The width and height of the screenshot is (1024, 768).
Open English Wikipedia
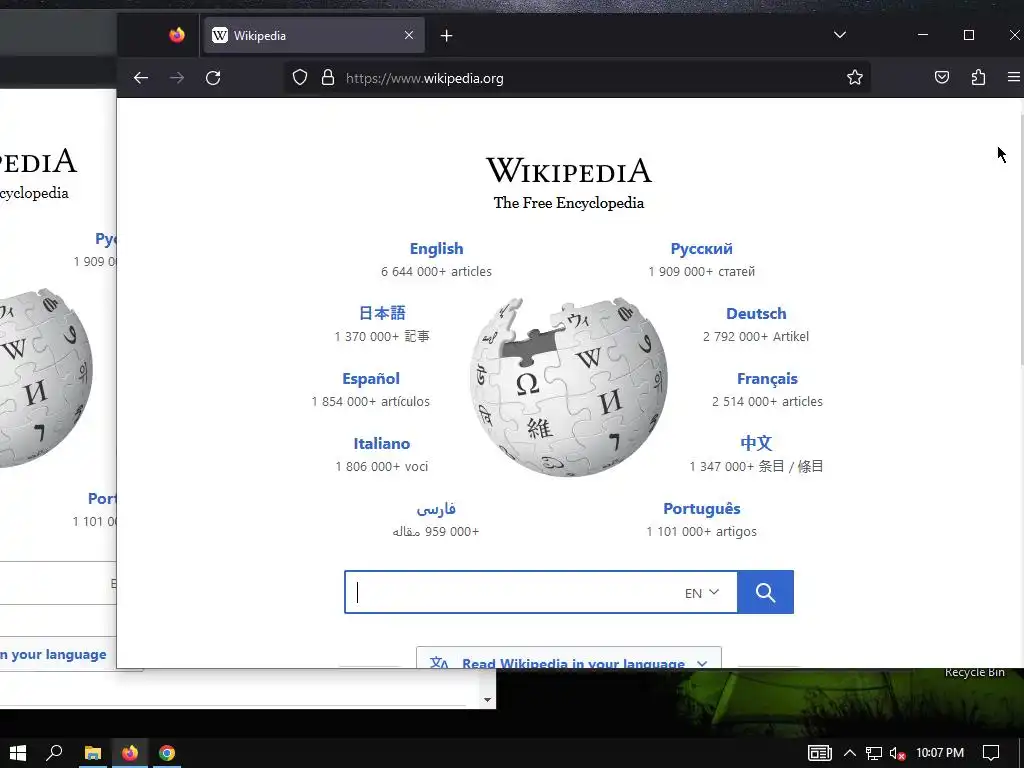[x=436, y=249]
